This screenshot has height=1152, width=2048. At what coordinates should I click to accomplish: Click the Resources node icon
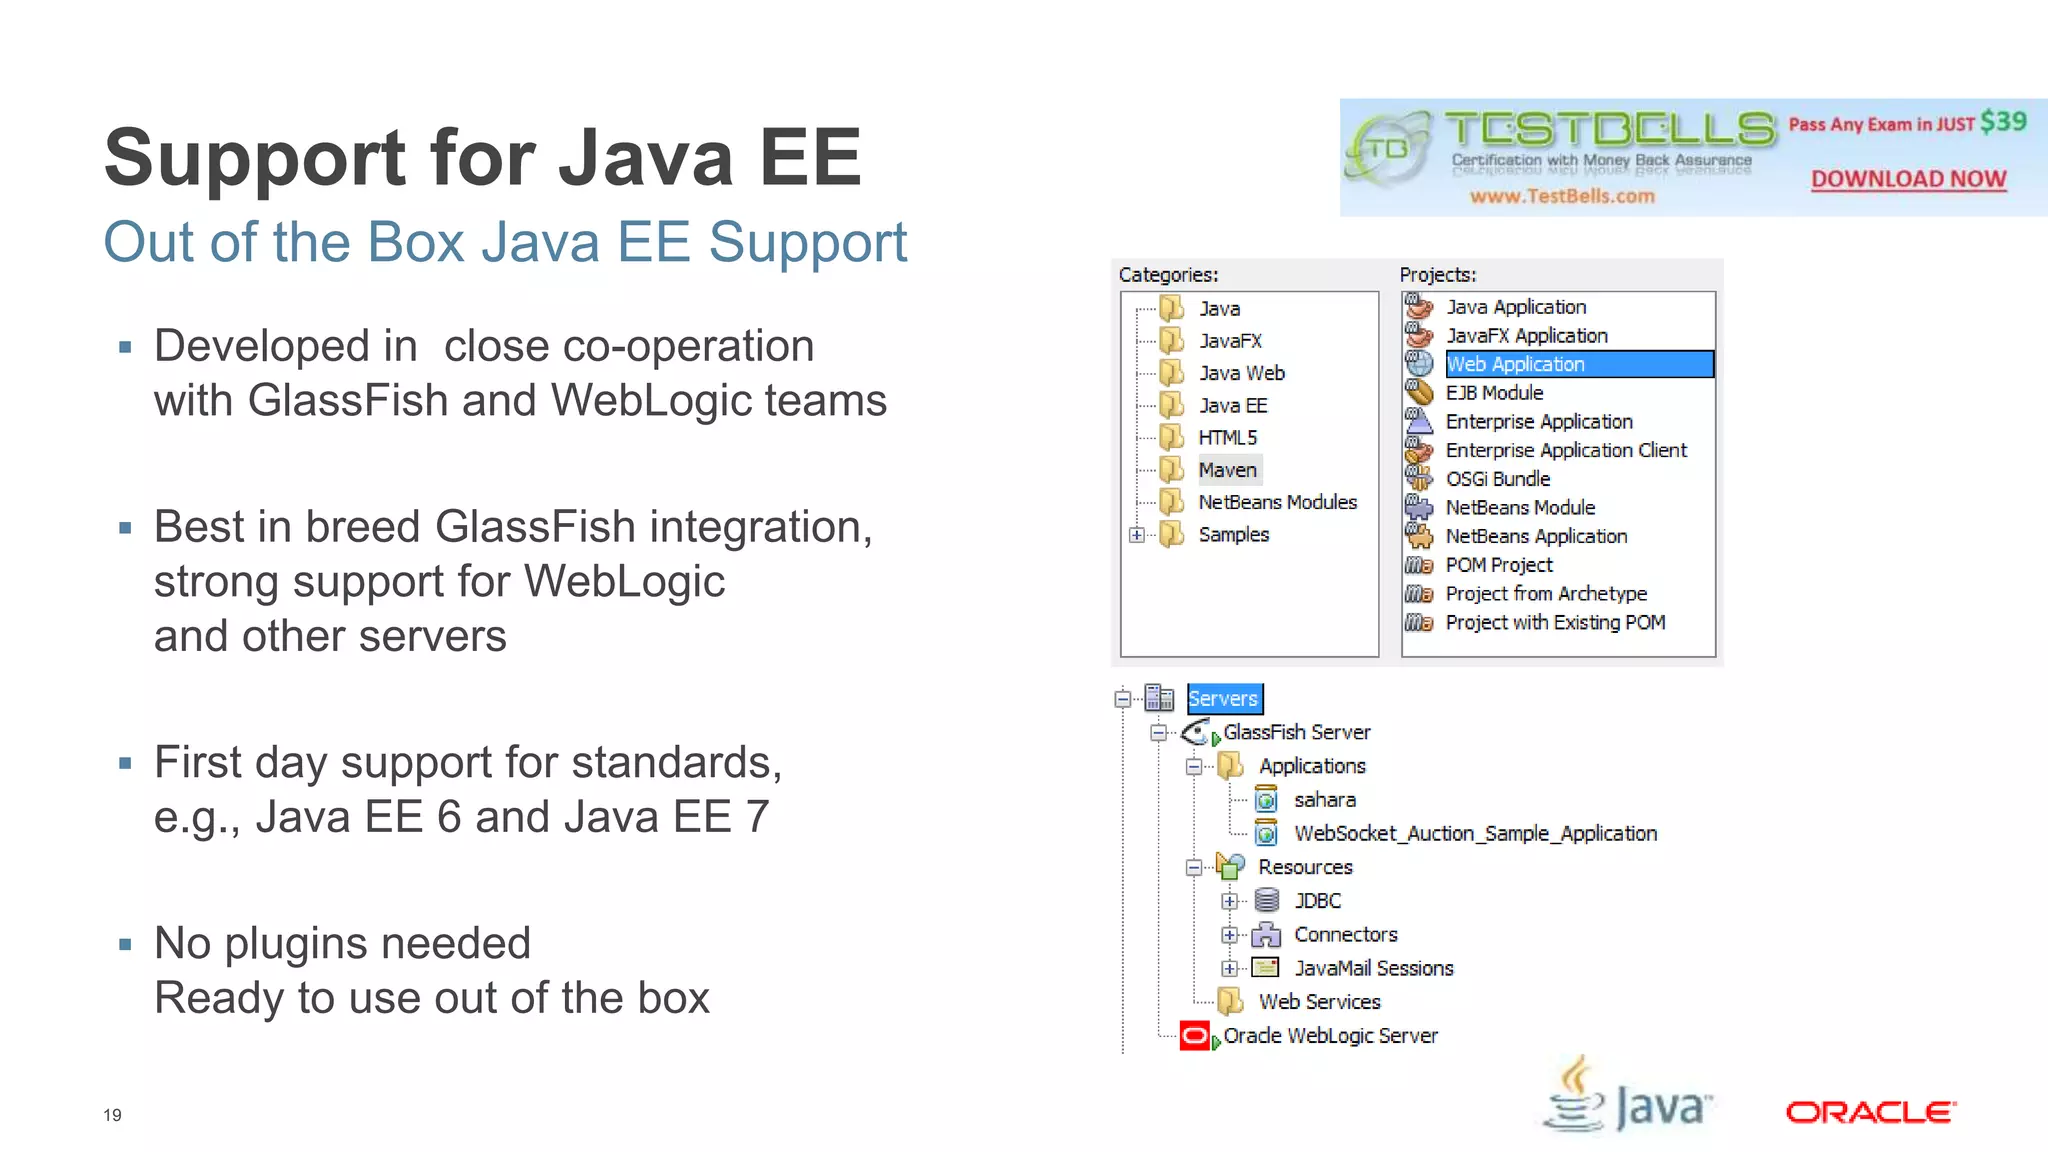[x=1230, y=866]
